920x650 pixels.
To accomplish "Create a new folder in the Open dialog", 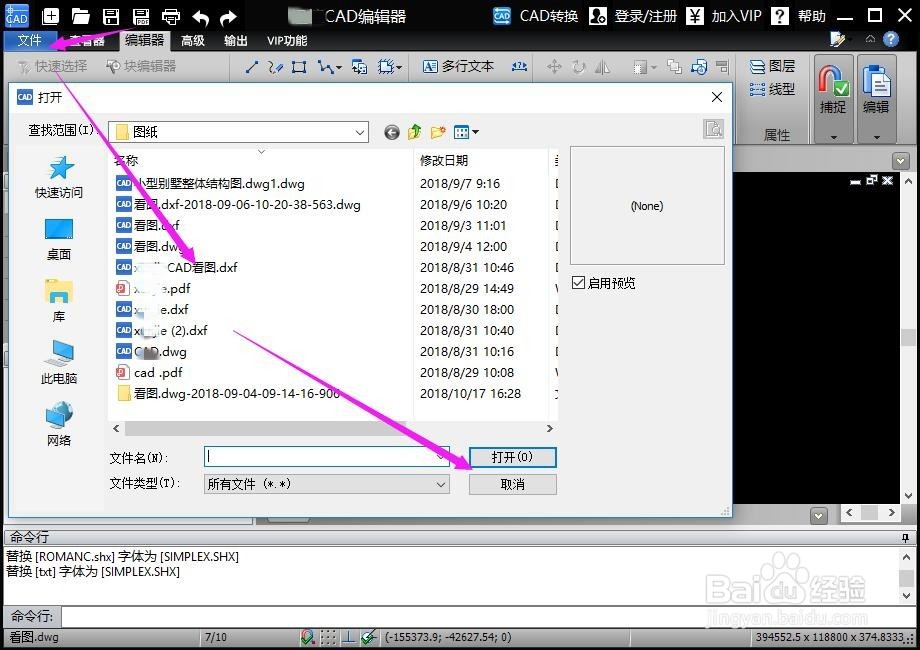I will tap(437, 131).
